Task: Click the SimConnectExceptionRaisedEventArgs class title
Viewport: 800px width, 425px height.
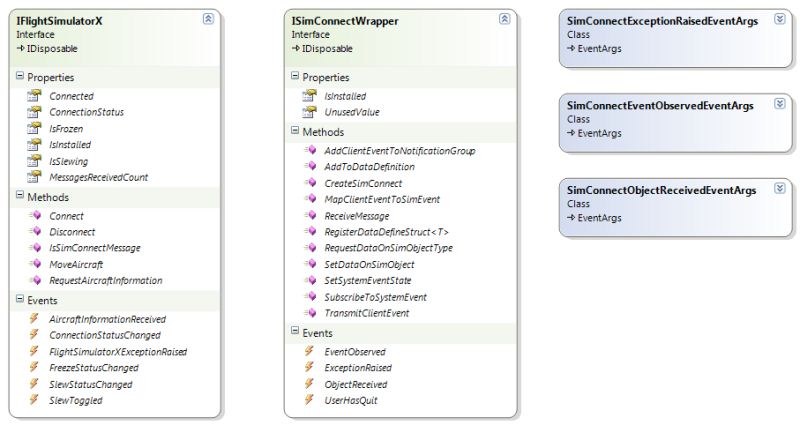Action: (662, 21)
